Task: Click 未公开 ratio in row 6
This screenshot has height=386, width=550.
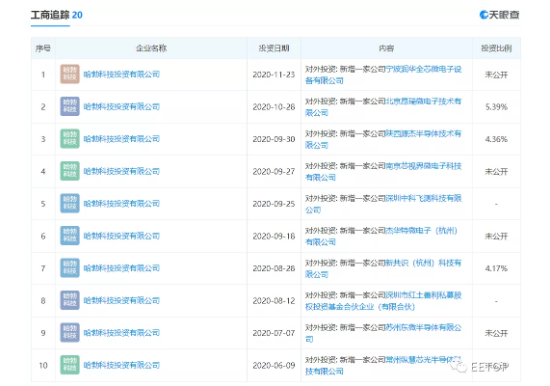Action: 496,236
